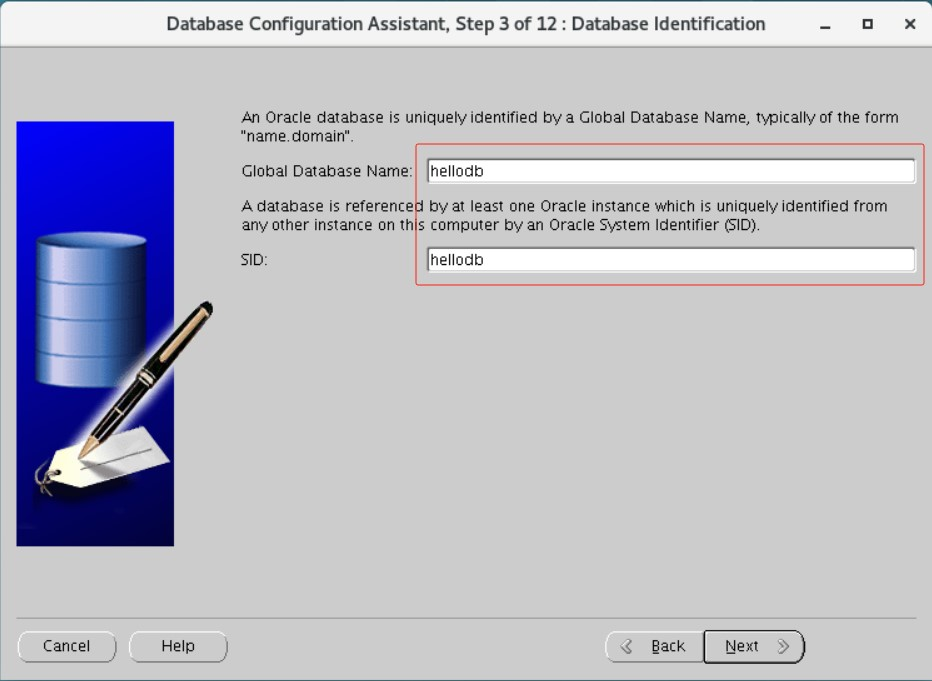Minimize the Database Configuration Assistant window

(825, 25)
